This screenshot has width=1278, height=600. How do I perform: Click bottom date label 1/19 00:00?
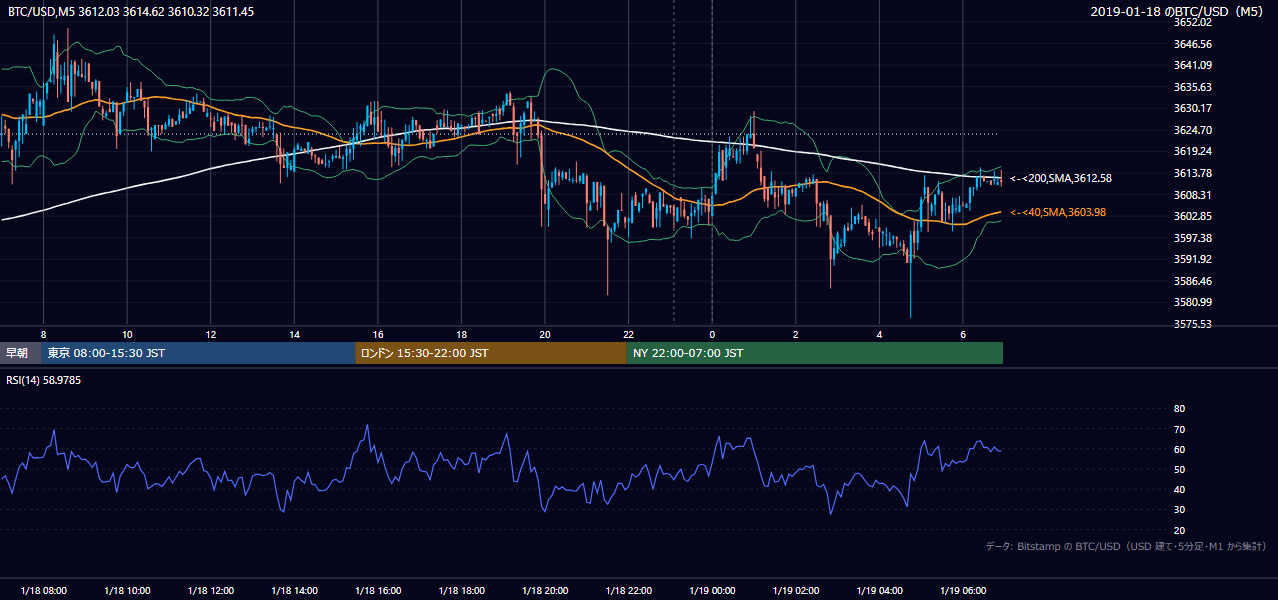[712, 590]
